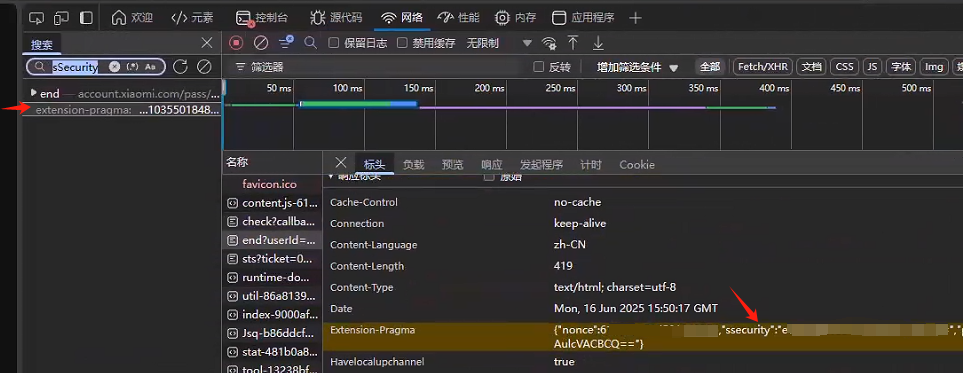The height and width of the screenshot is (373, 963).
Task: Open the 发起程序 initiator tab
Action: pos(541,165)
